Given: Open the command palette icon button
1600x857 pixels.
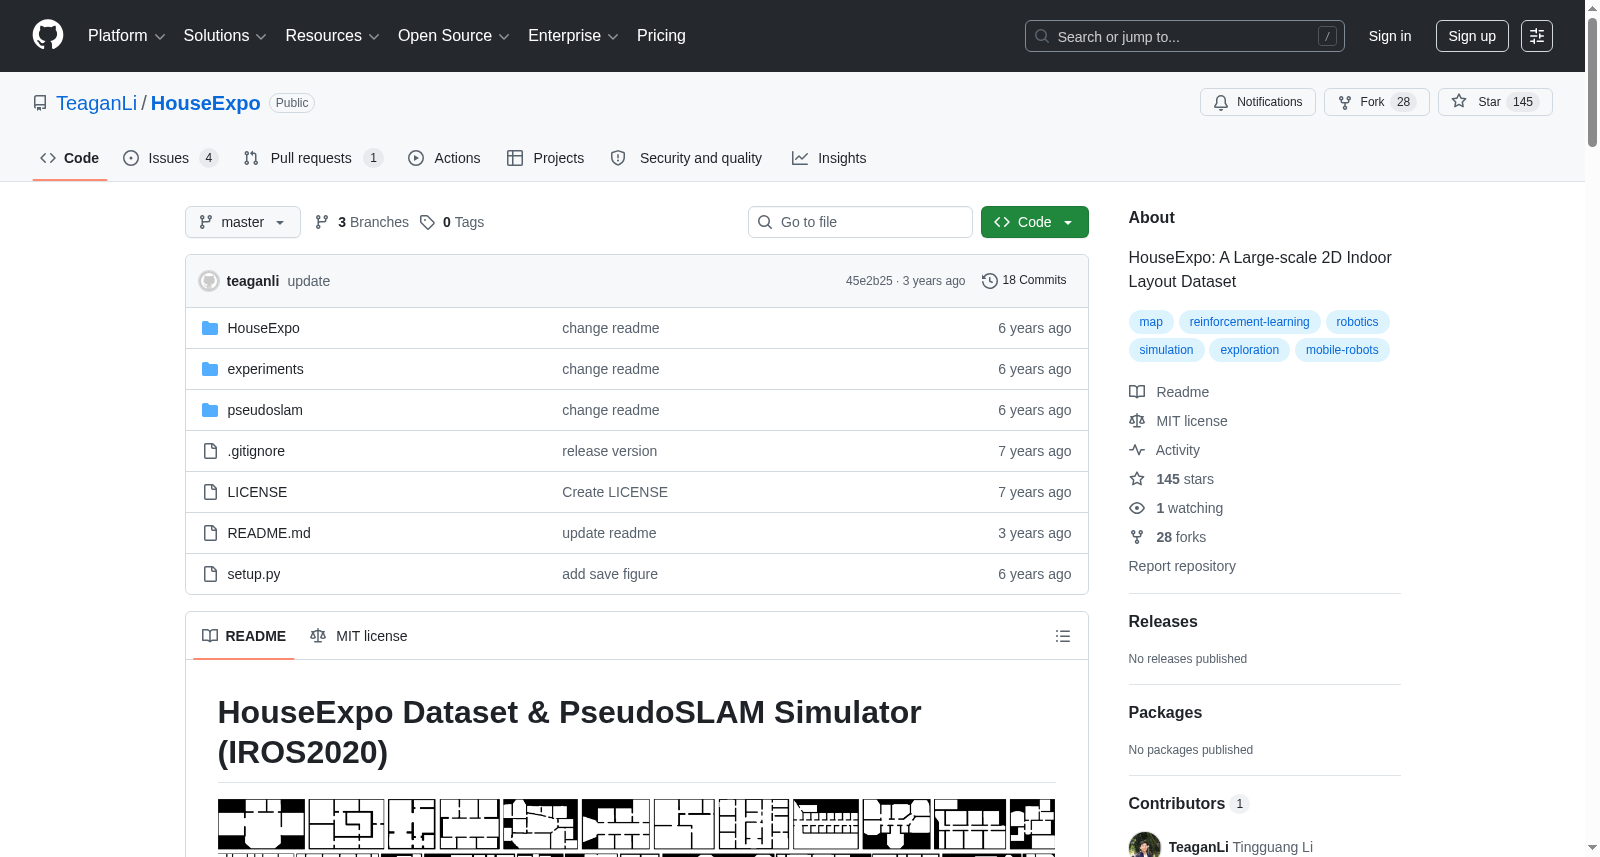Looking at the screenshot, I should tap(1537, 36).
